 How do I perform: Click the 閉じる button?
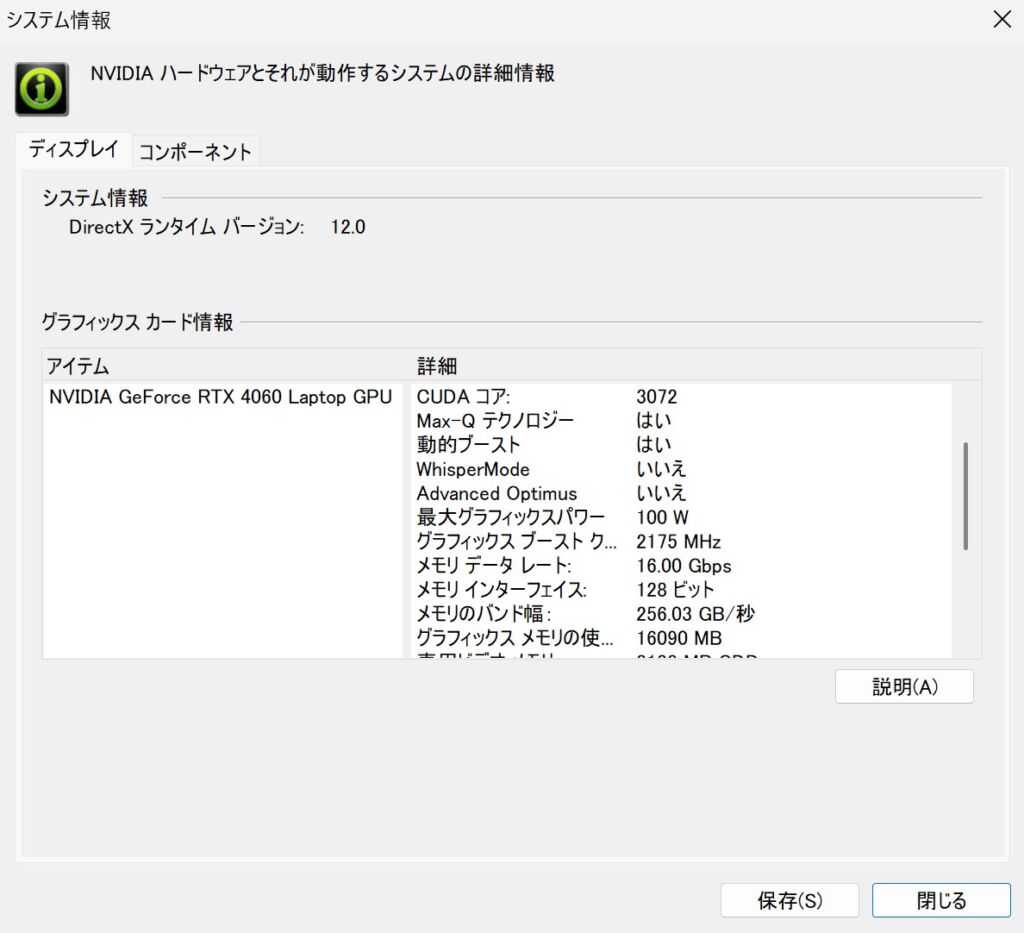[x=941, y=900]
